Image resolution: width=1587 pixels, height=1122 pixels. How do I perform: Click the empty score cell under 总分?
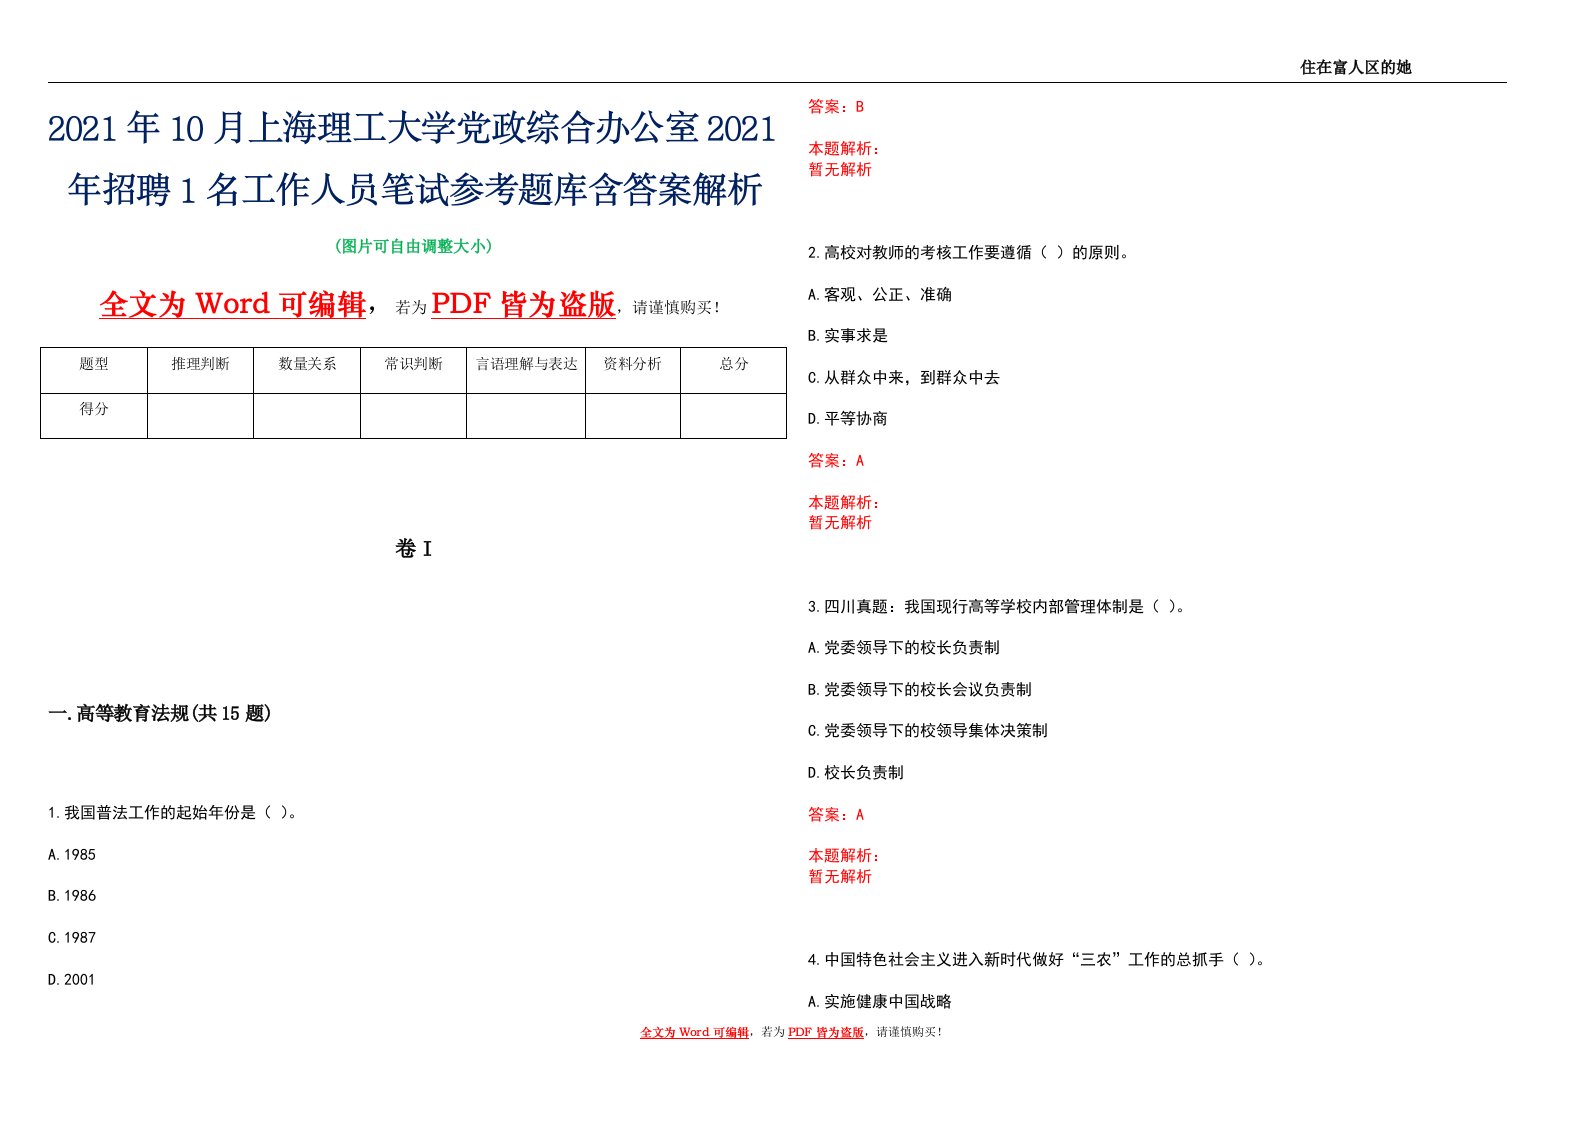click(x=734, y=416)
